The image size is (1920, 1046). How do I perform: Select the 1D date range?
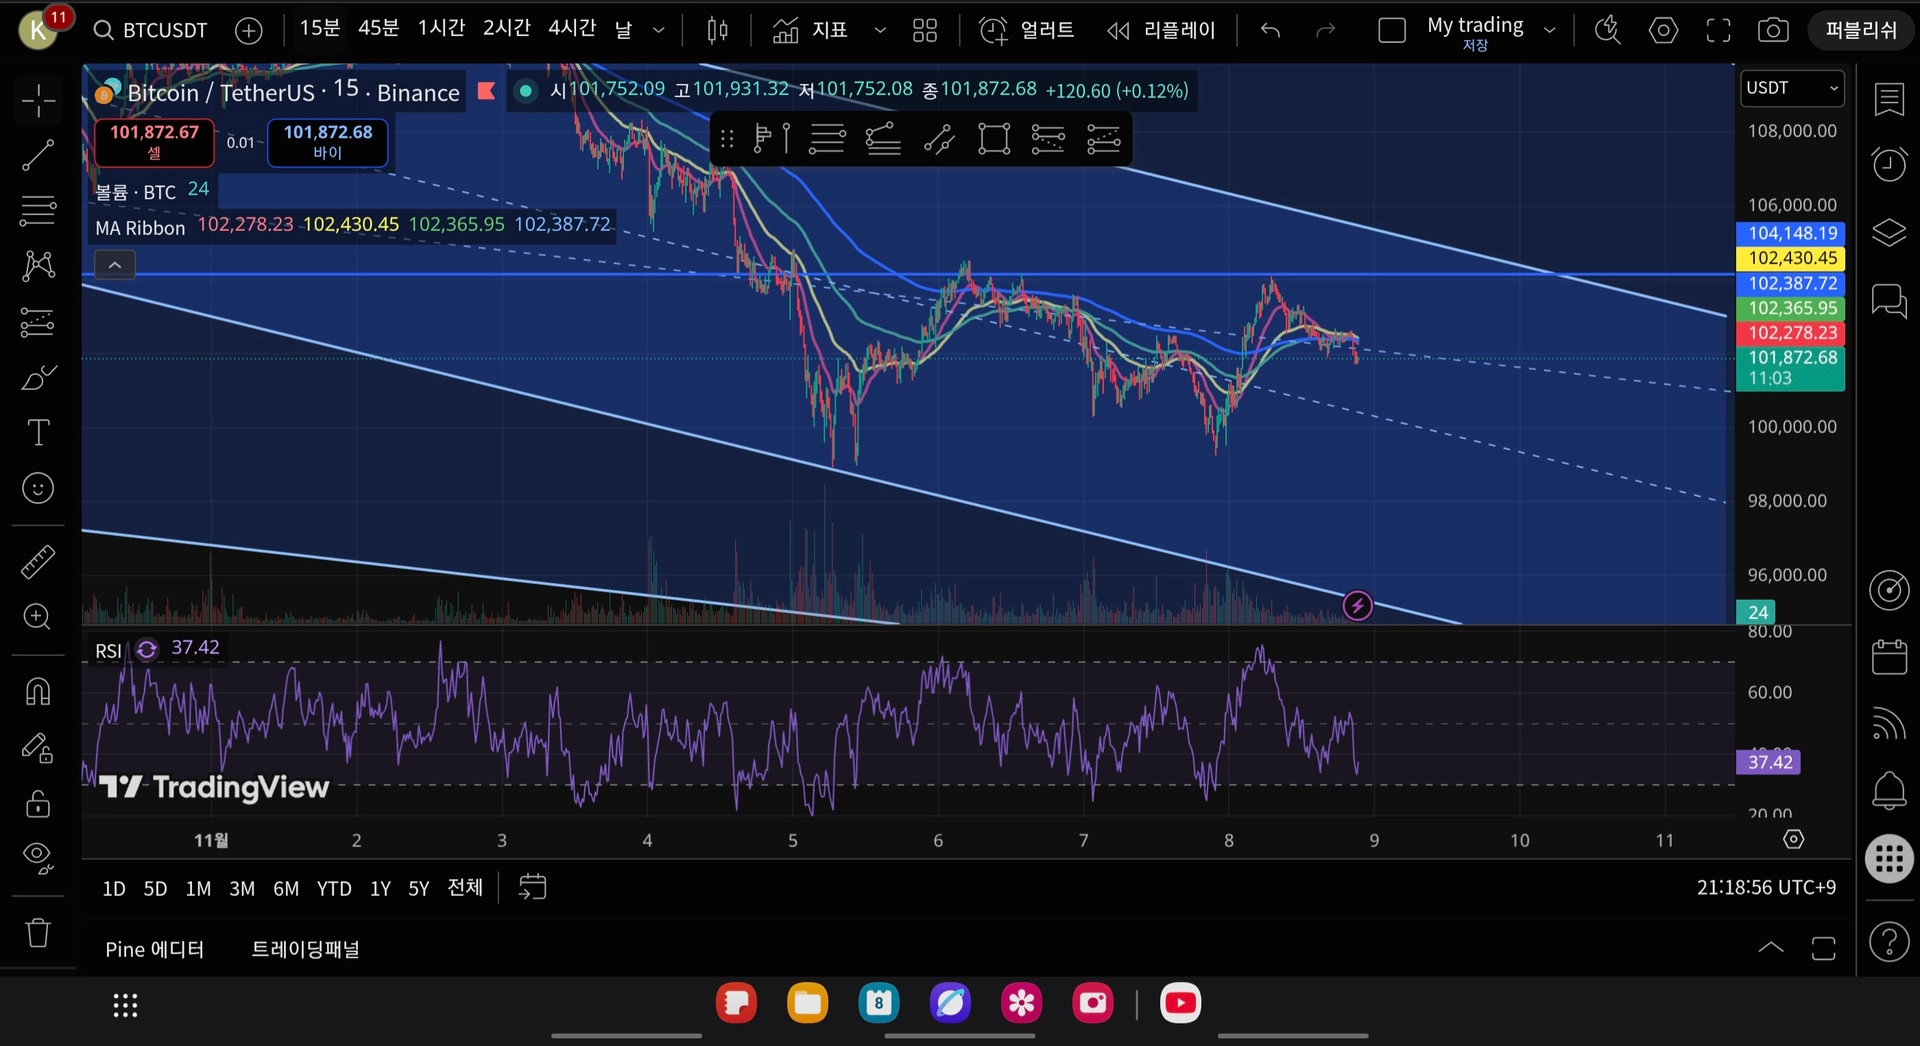click(x=114, y=888)
